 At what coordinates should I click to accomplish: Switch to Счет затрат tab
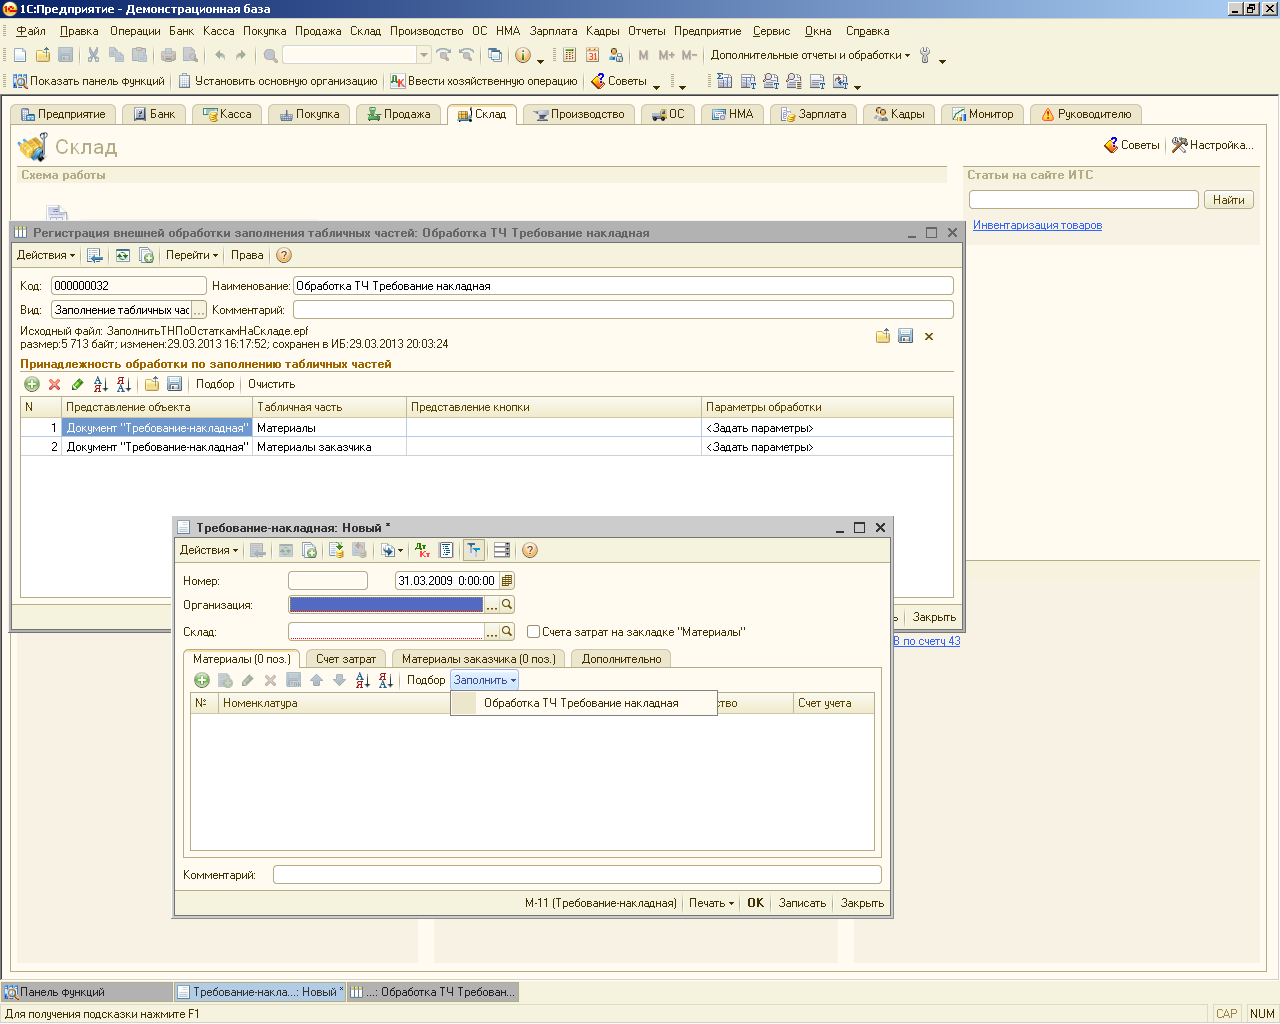[346, 659]
